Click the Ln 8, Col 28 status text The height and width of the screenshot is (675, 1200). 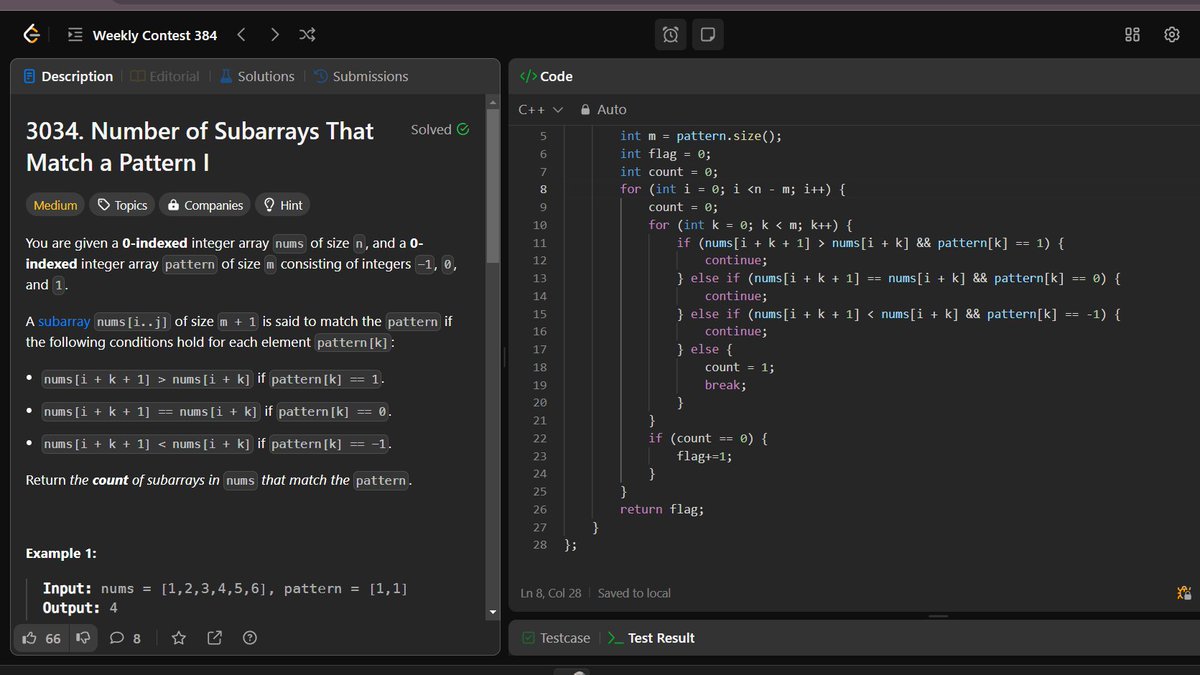tap(550, 593)
